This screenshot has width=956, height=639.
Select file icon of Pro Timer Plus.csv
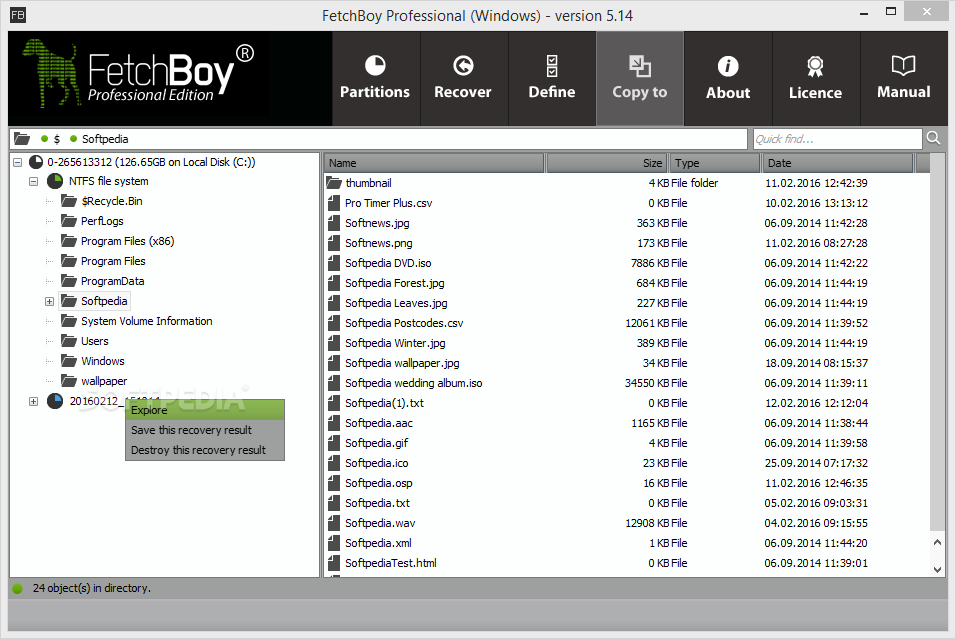334,203
